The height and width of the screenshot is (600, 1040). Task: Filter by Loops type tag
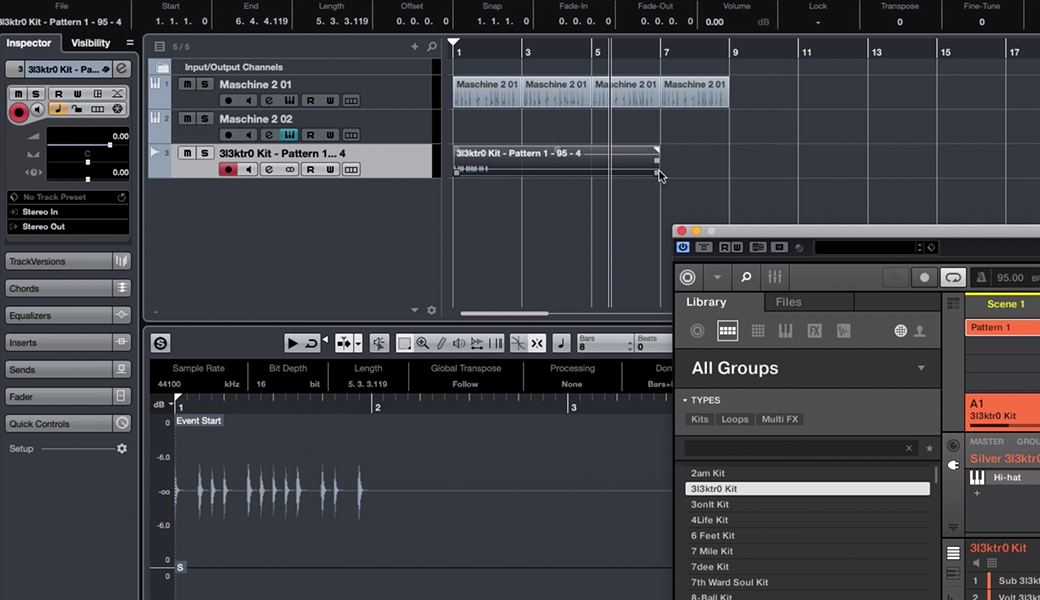pos(734,419)
